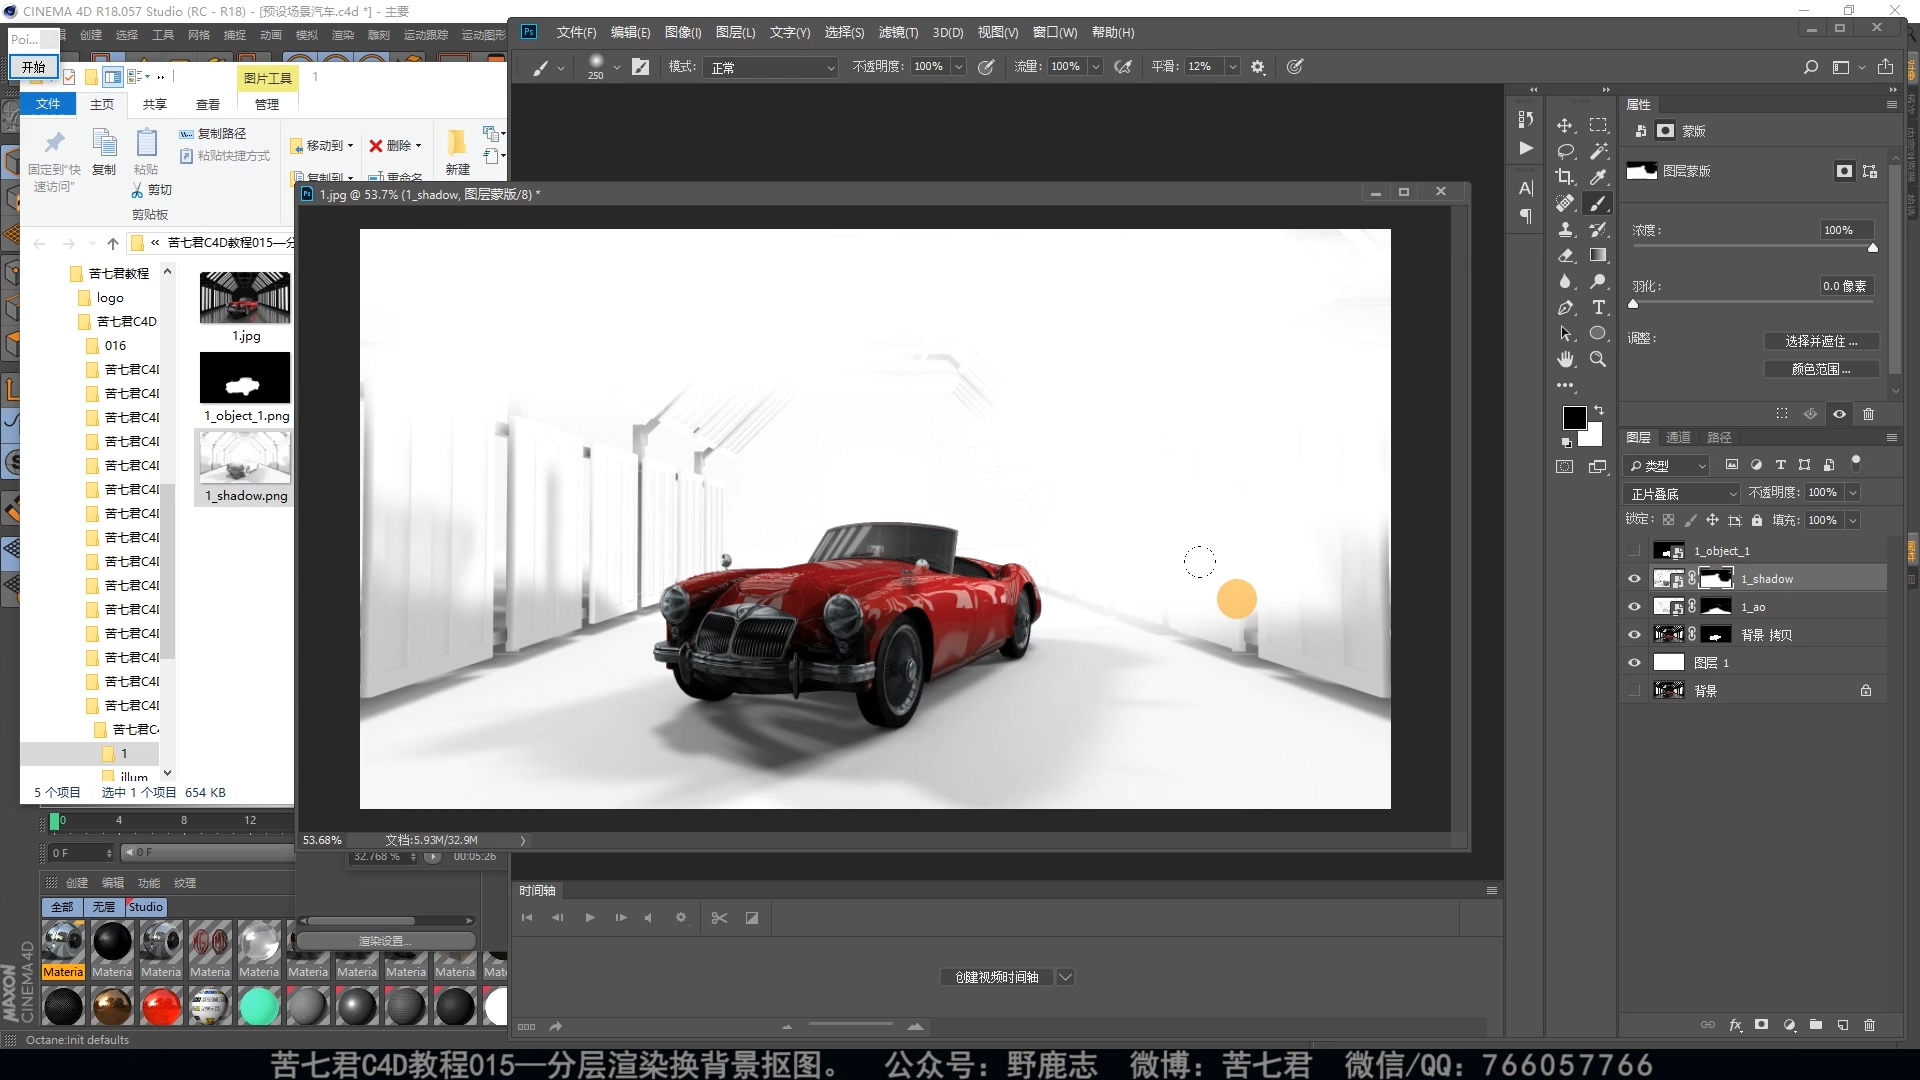Select the Eraser tool
This screenshot has width=1920, height=1080.
[x=1565, y=256]
